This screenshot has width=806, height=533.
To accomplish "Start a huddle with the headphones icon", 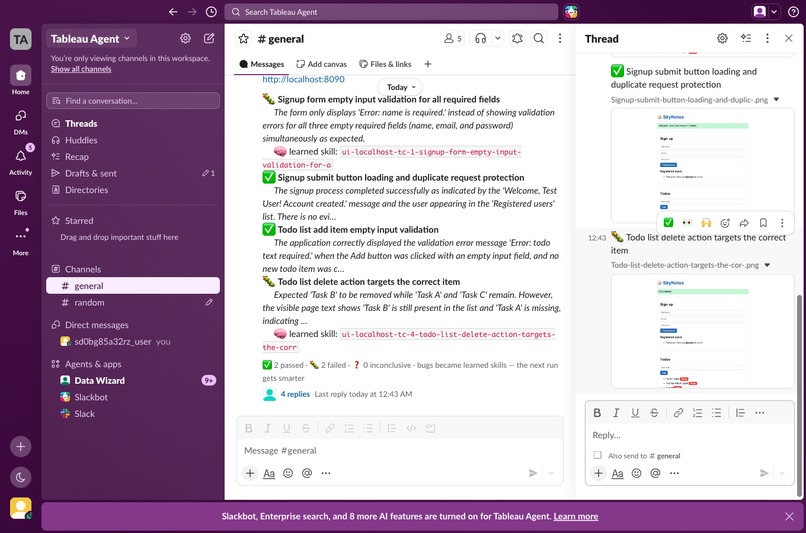I will coord(481,39).
